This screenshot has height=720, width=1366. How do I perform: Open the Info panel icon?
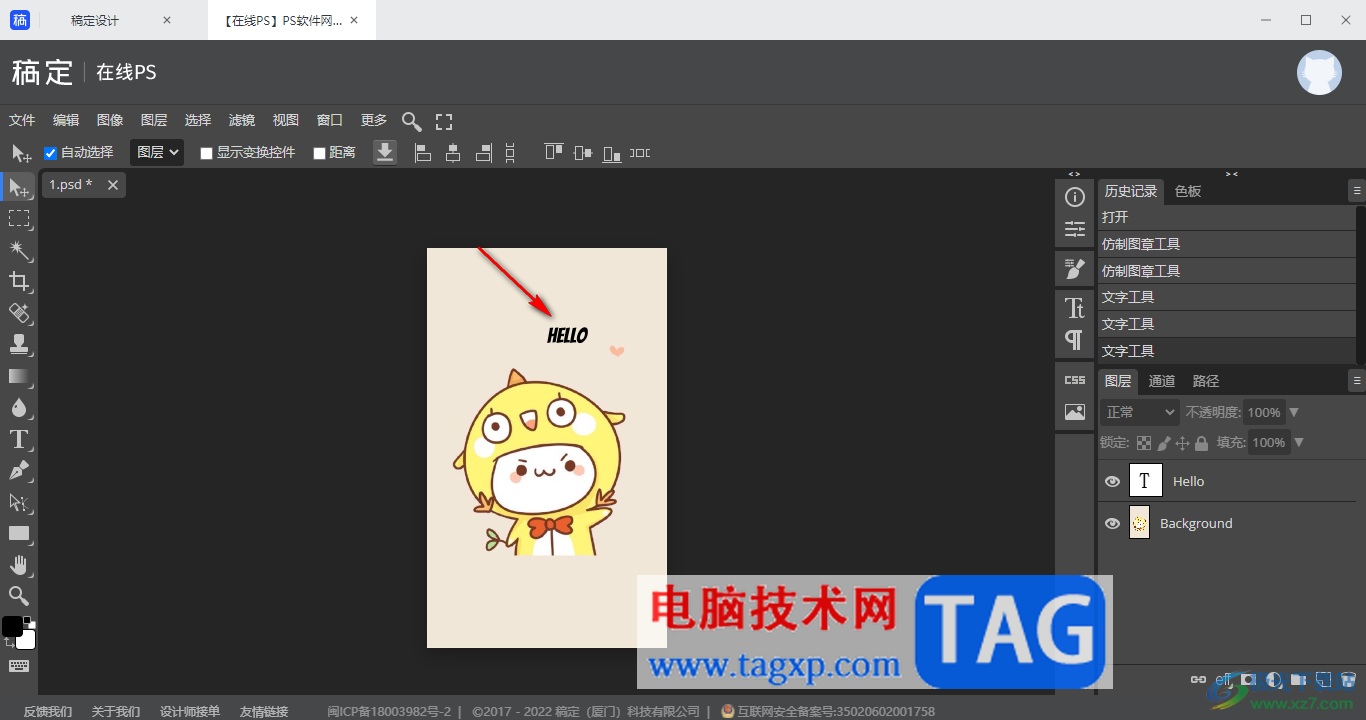coord(1075,197)
